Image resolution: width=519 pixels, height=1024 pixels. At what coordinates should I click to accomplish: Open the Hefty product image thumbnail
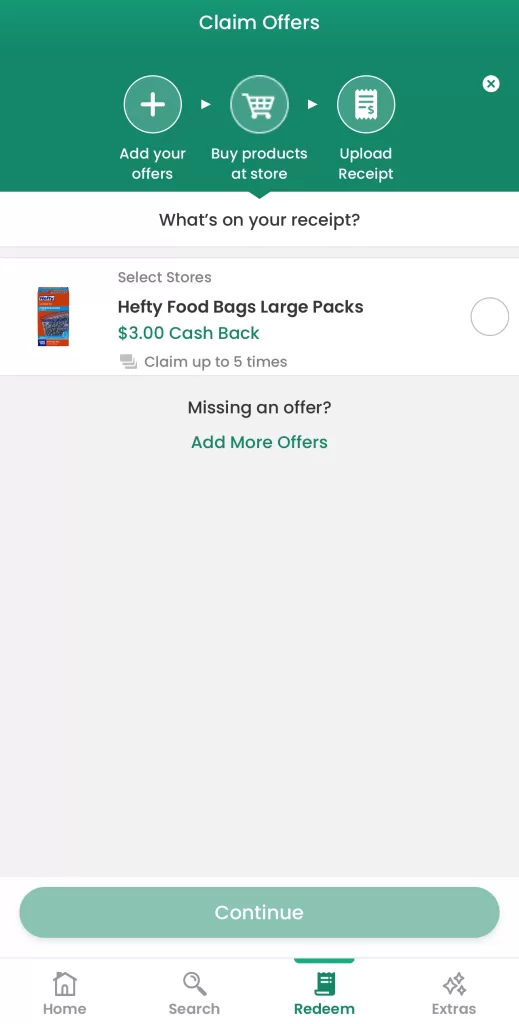(53, 317)
